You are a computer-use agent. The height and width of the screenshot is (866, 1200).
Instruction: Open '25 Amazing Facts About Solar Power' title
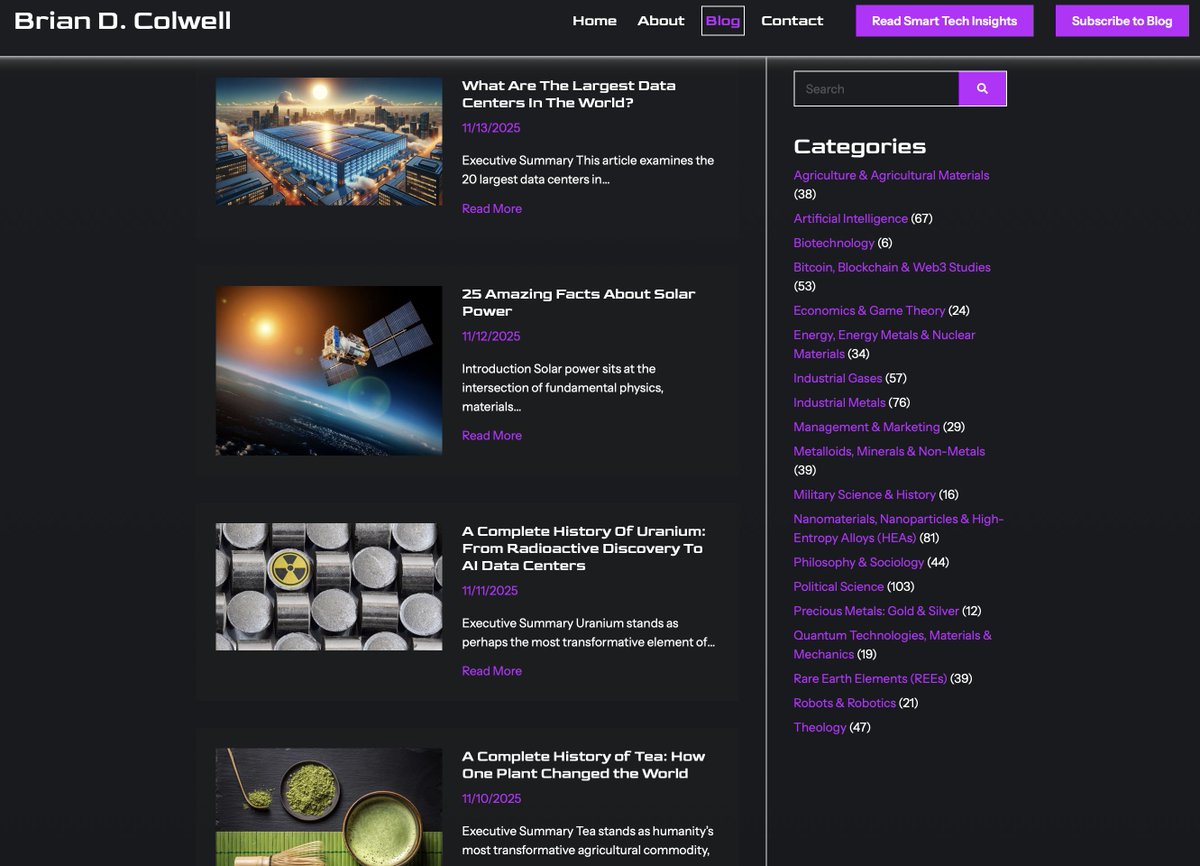tap(578, 302)
